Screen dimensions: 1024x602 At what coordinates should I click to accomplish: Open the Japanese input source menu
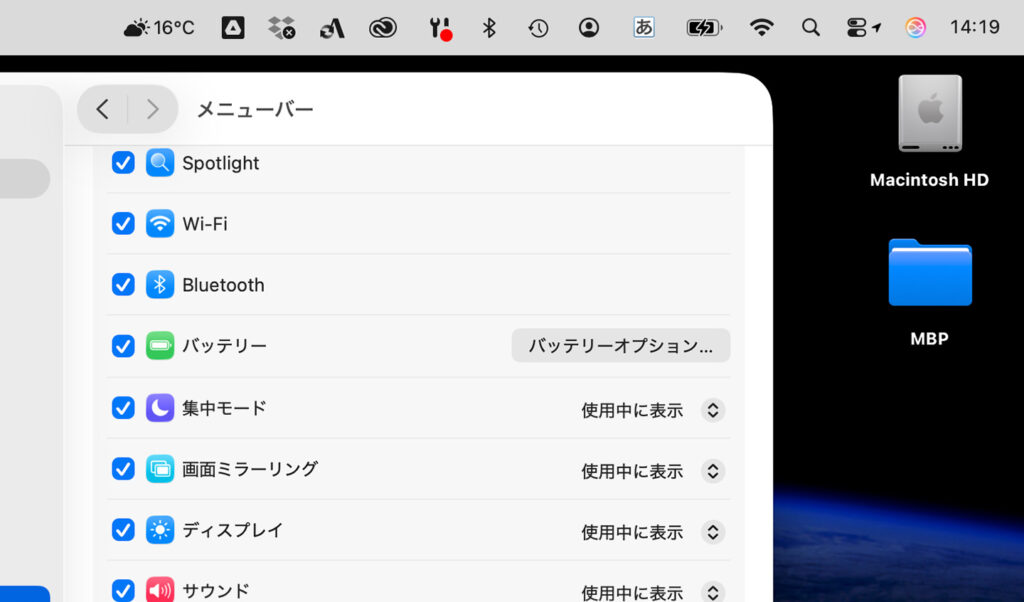click(x=644, y=28)
